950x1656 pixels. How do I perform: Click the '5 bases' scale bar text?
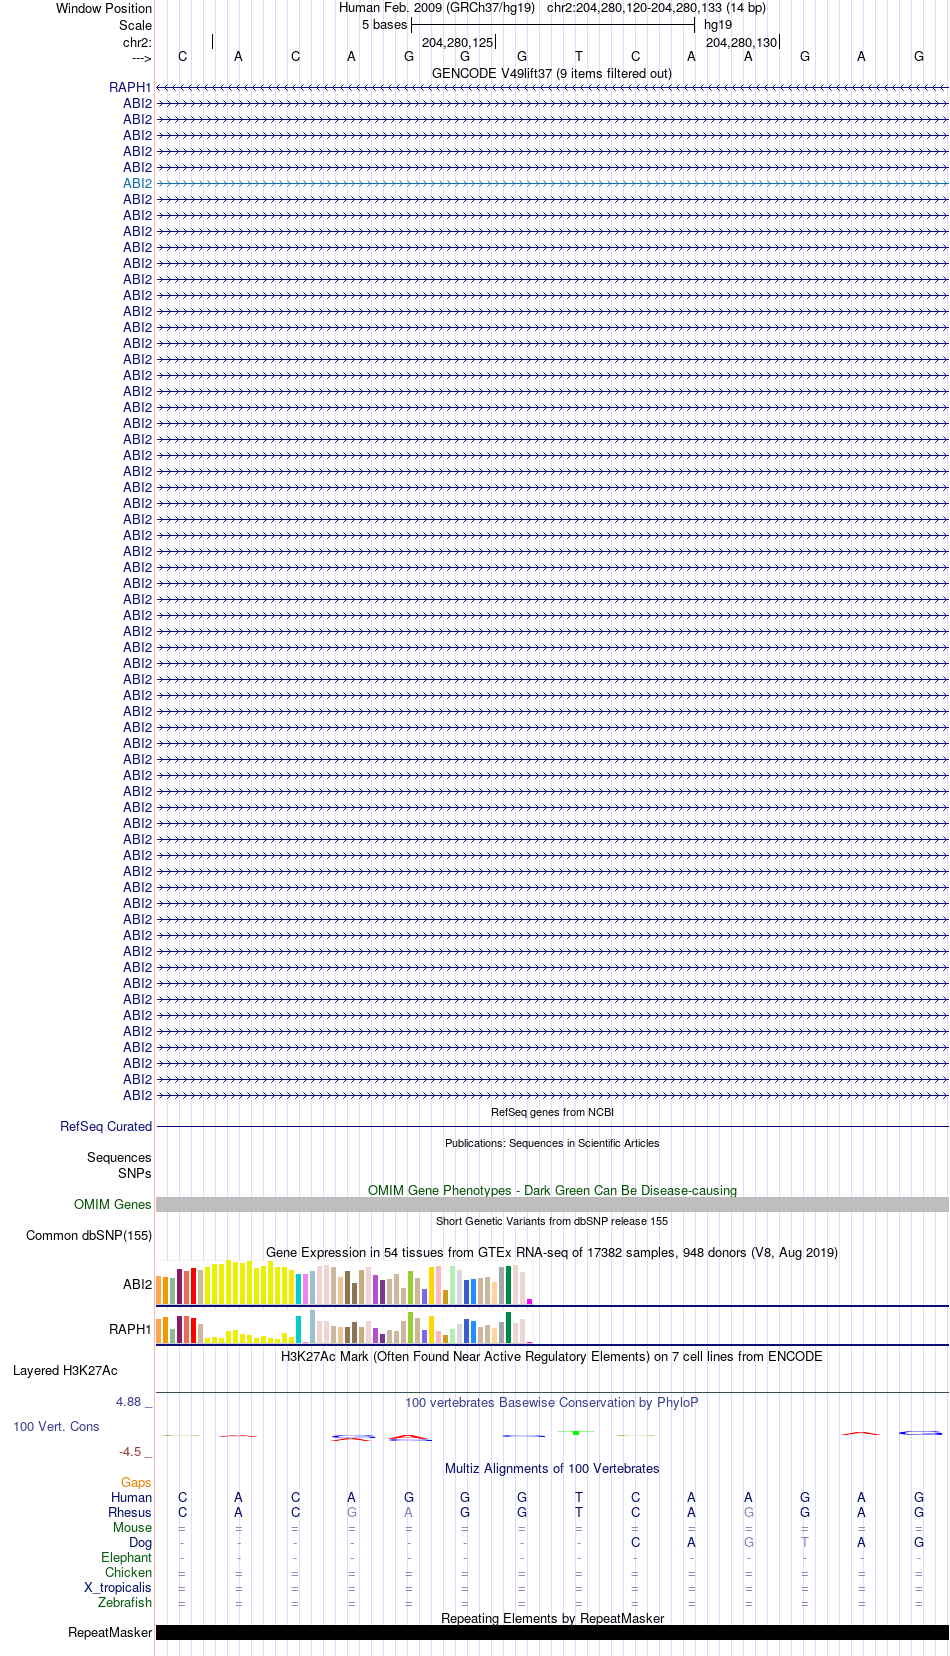pyautogui.click(x=385, y=24)
